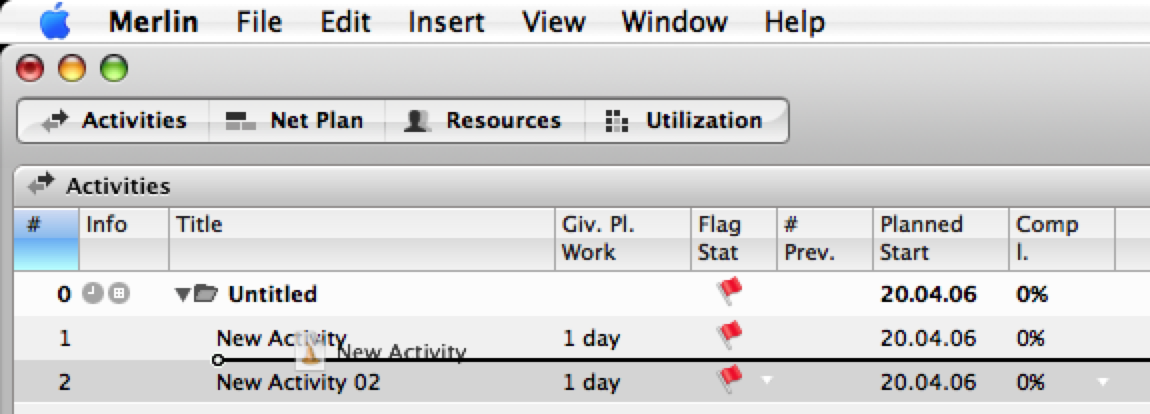Click the Activities panel header arrows icon
Screen dimensions: 1150x414
[x=42, y=185]
